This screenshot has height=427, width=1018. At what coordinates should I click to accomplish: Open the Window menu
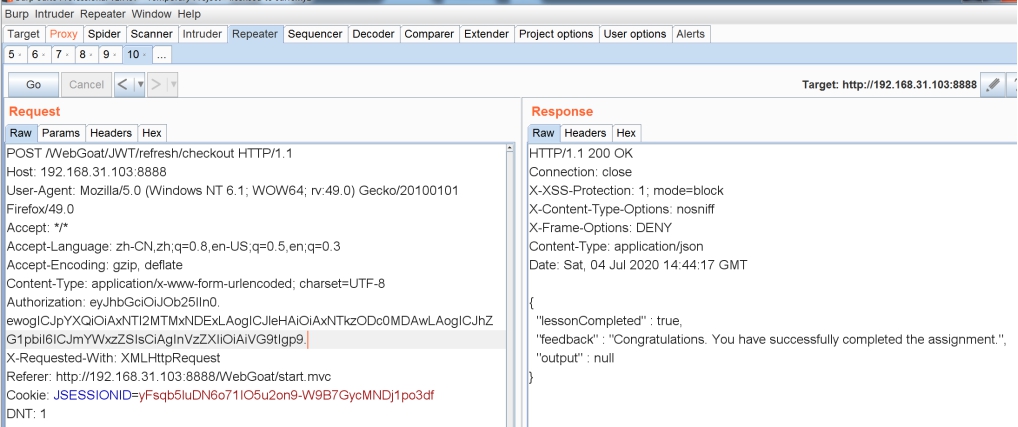[151, 14]
